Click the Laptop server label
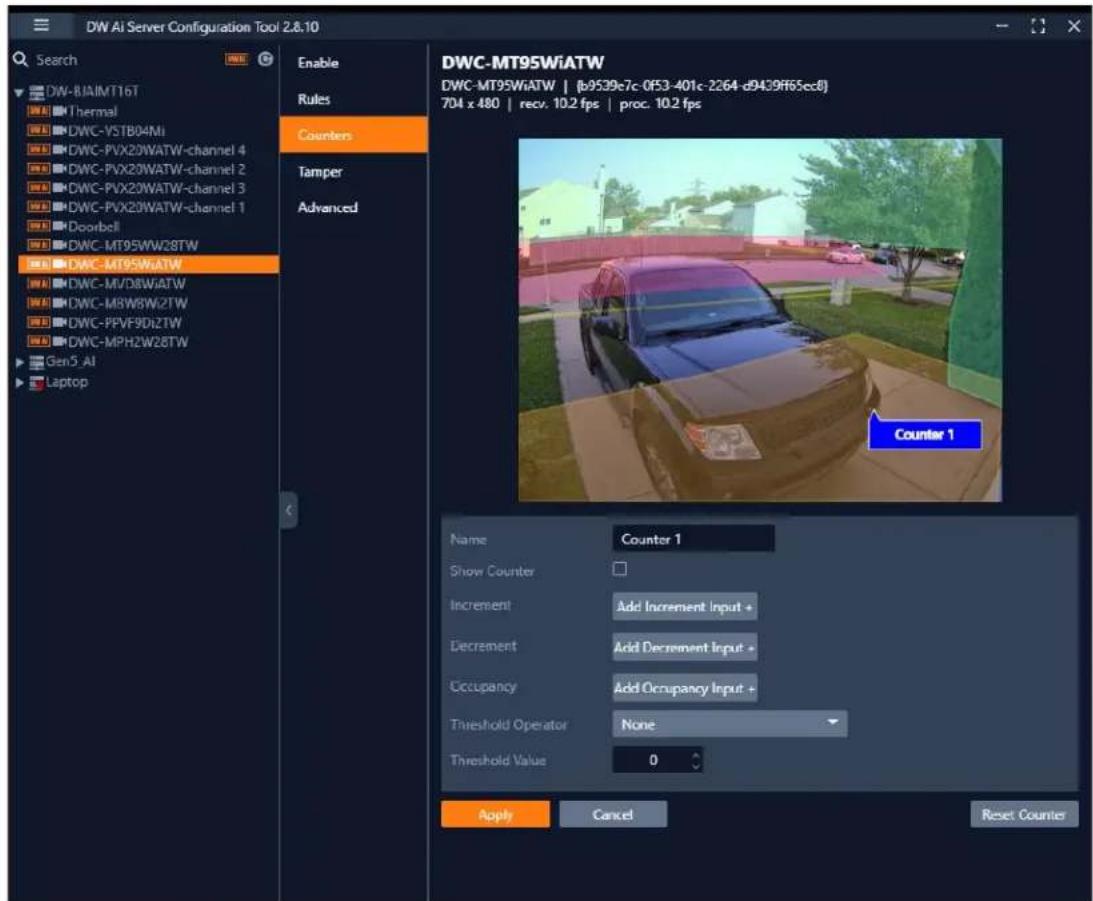The height and width of the screenshot is (901, 1093). click(67, 382)
